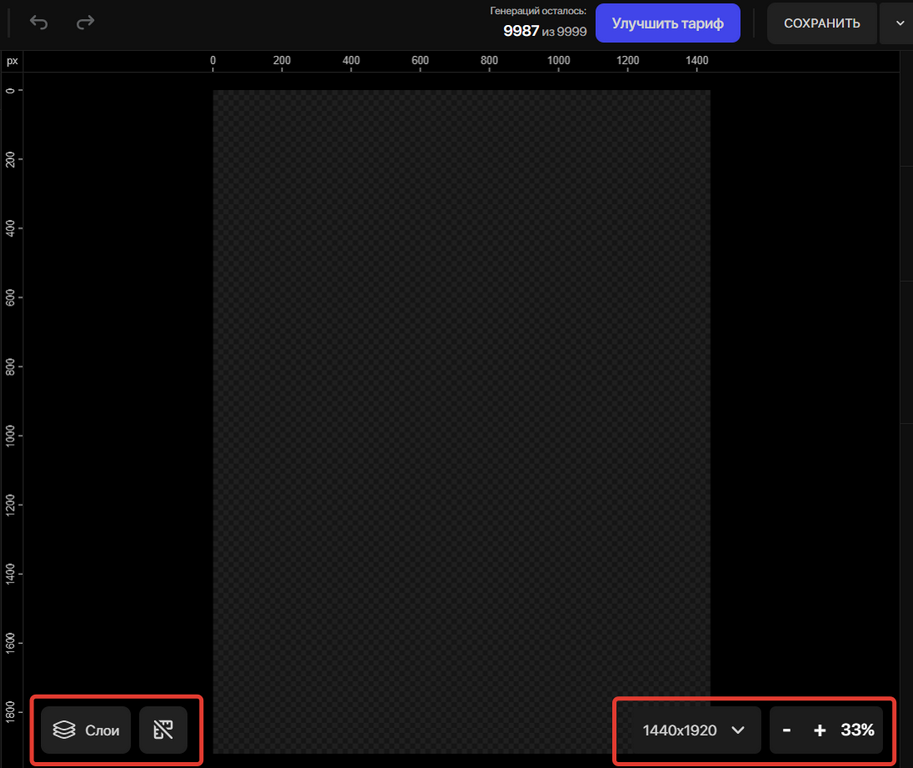Redo the last undone action
This screenshot has width=913, height=768.
click(85, 23)
